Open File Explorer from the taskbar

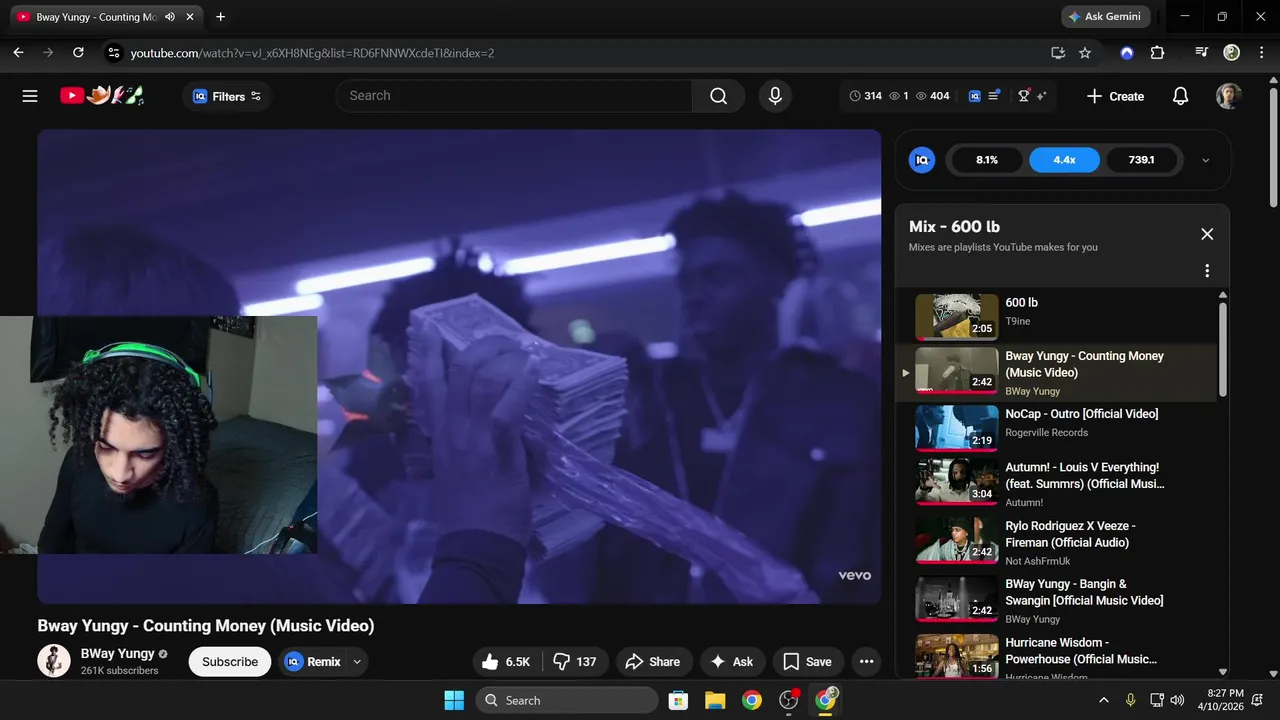pyautogui.click(x=714, y=700)
